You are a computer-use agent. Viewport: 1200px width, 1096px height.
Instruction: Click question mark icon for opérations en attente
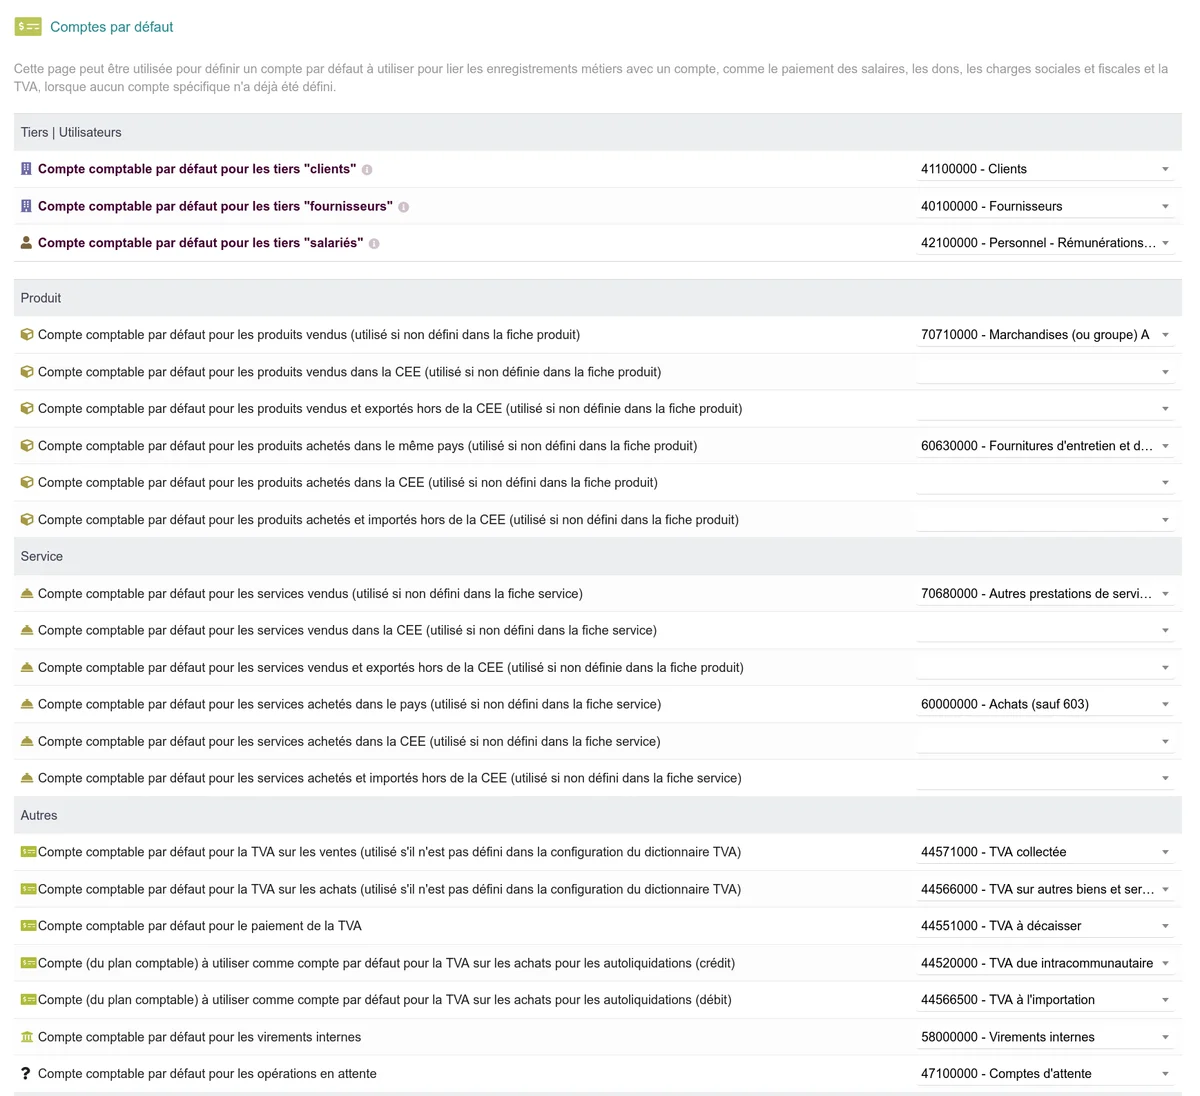(26, 1074)
